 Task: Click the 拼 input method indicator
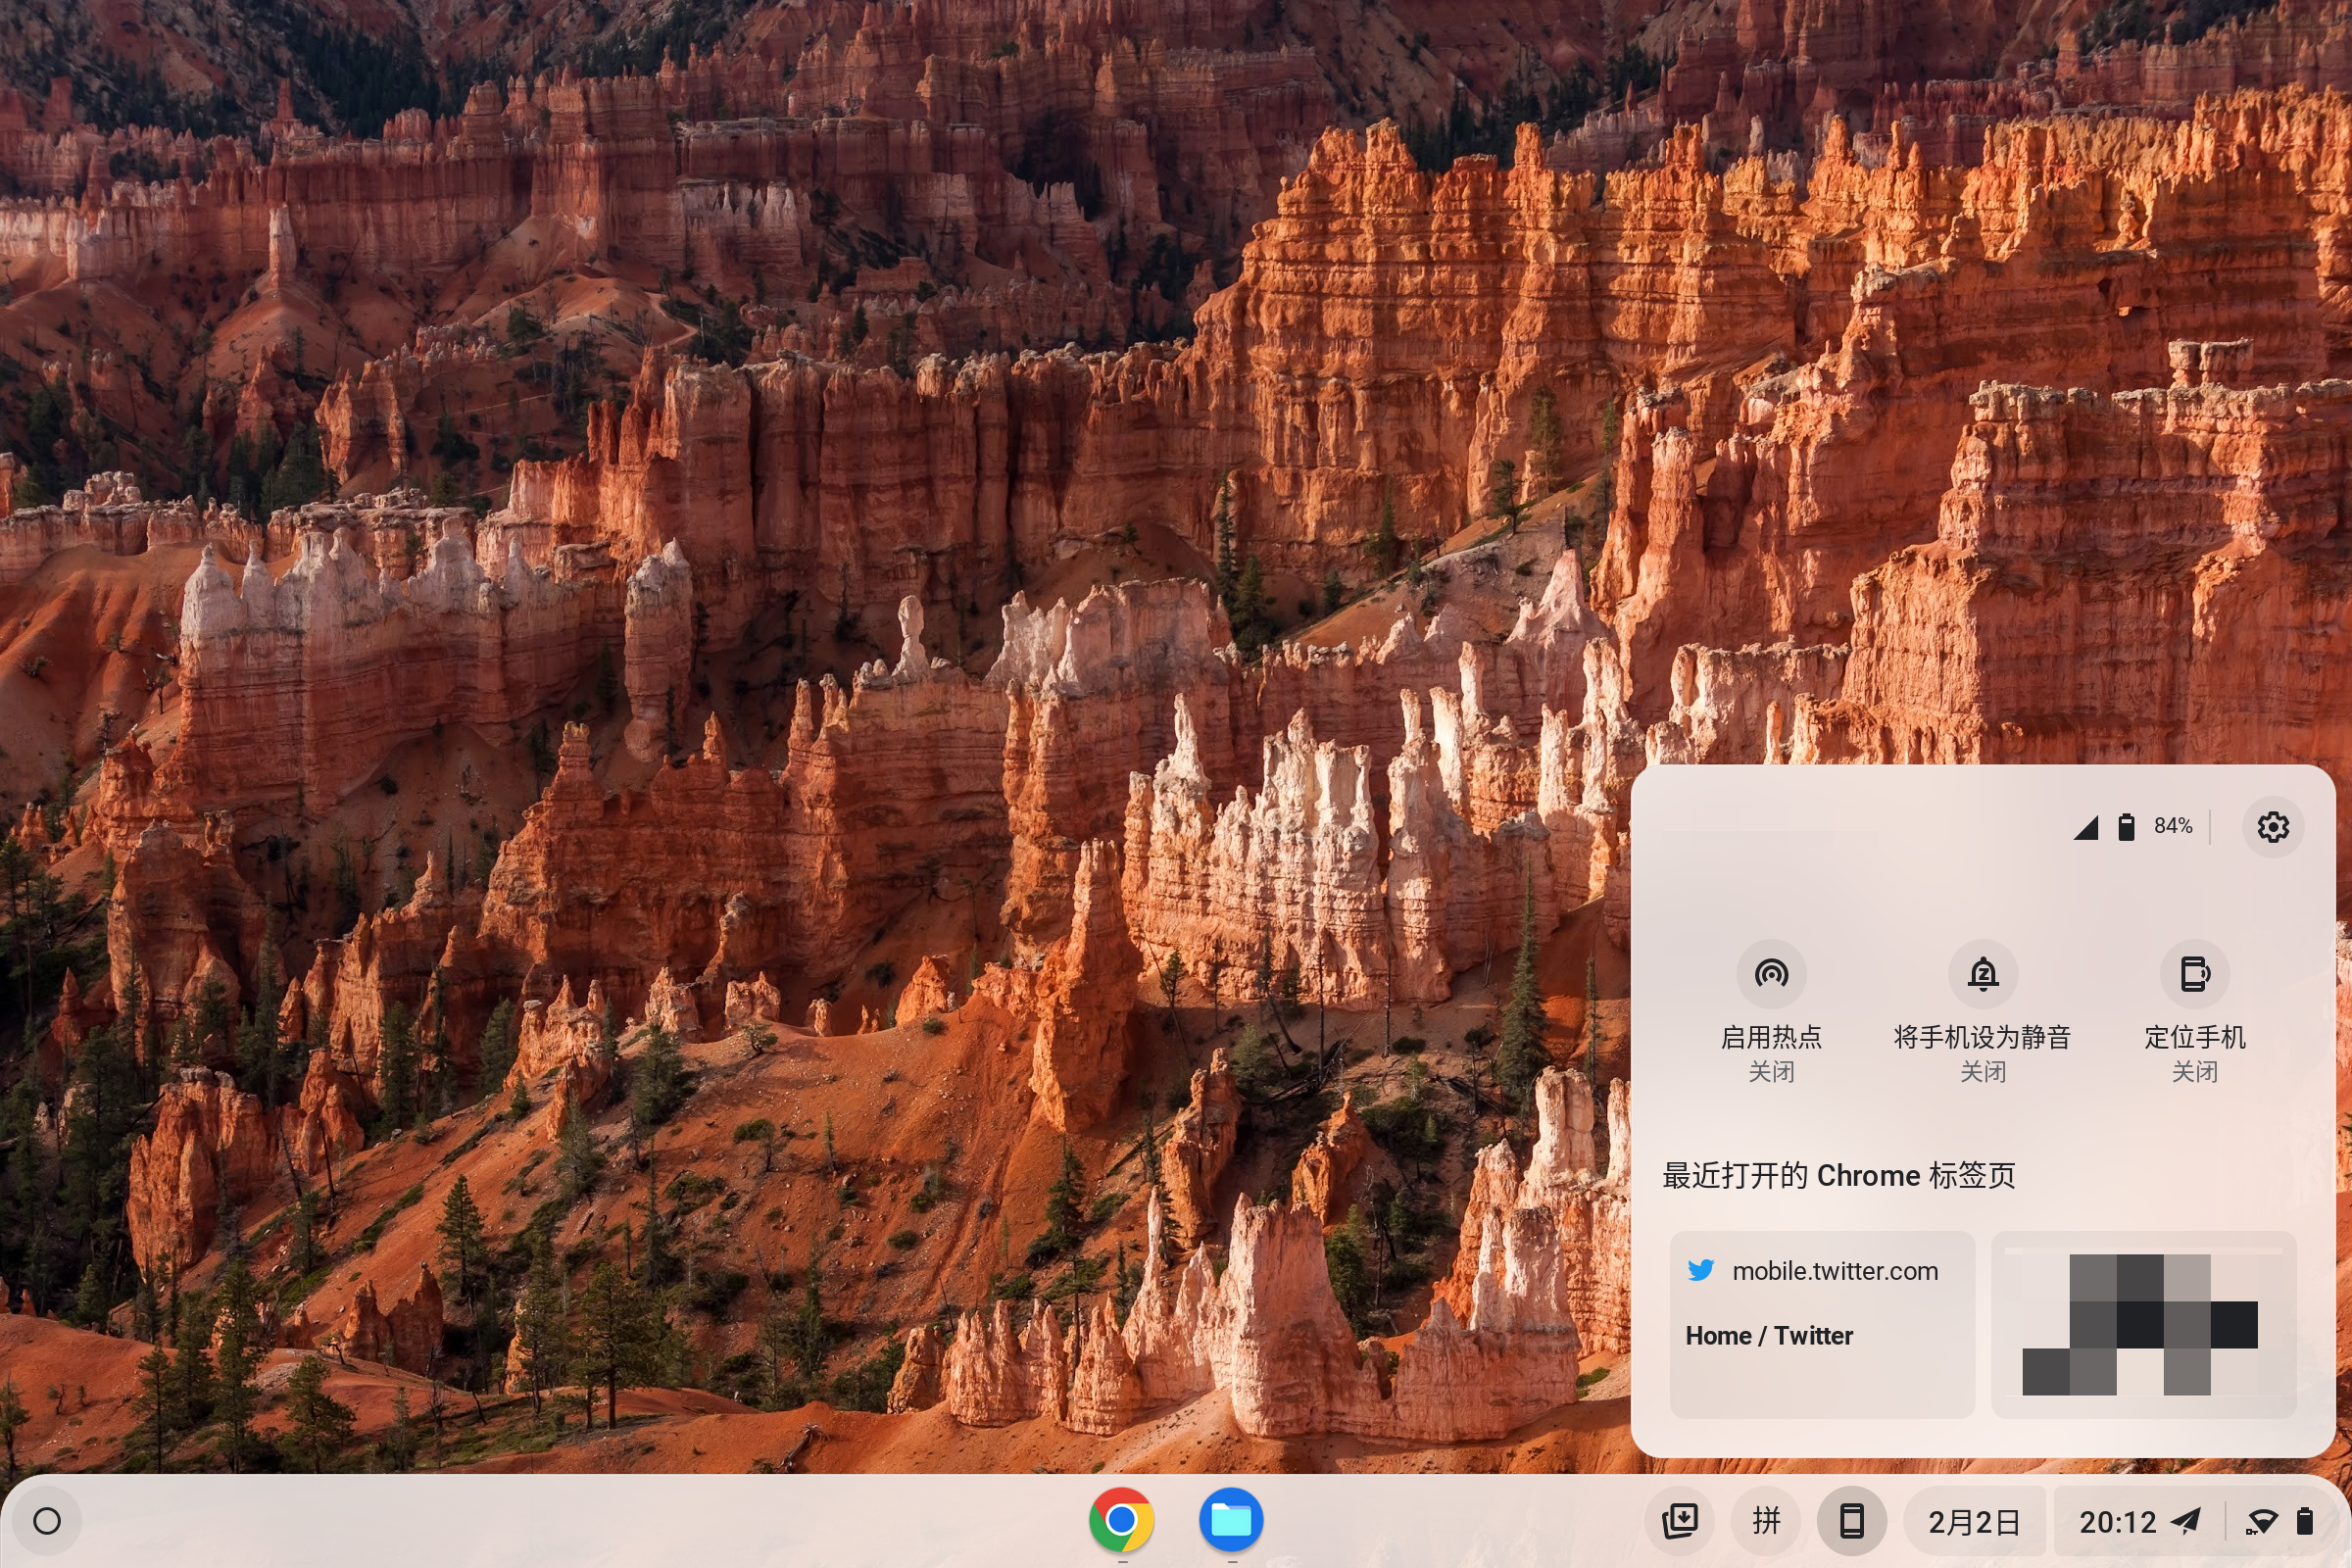1767,1521
